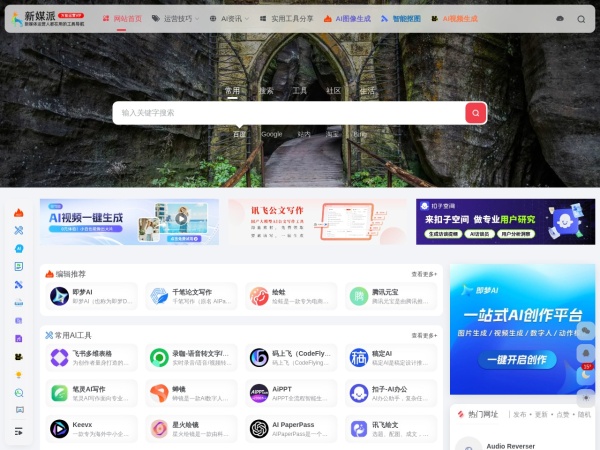The width and height of the screenshot is (600, 450).
Task: Open the 千笔论文写作 tool card
Action: [x=191, y=296]
